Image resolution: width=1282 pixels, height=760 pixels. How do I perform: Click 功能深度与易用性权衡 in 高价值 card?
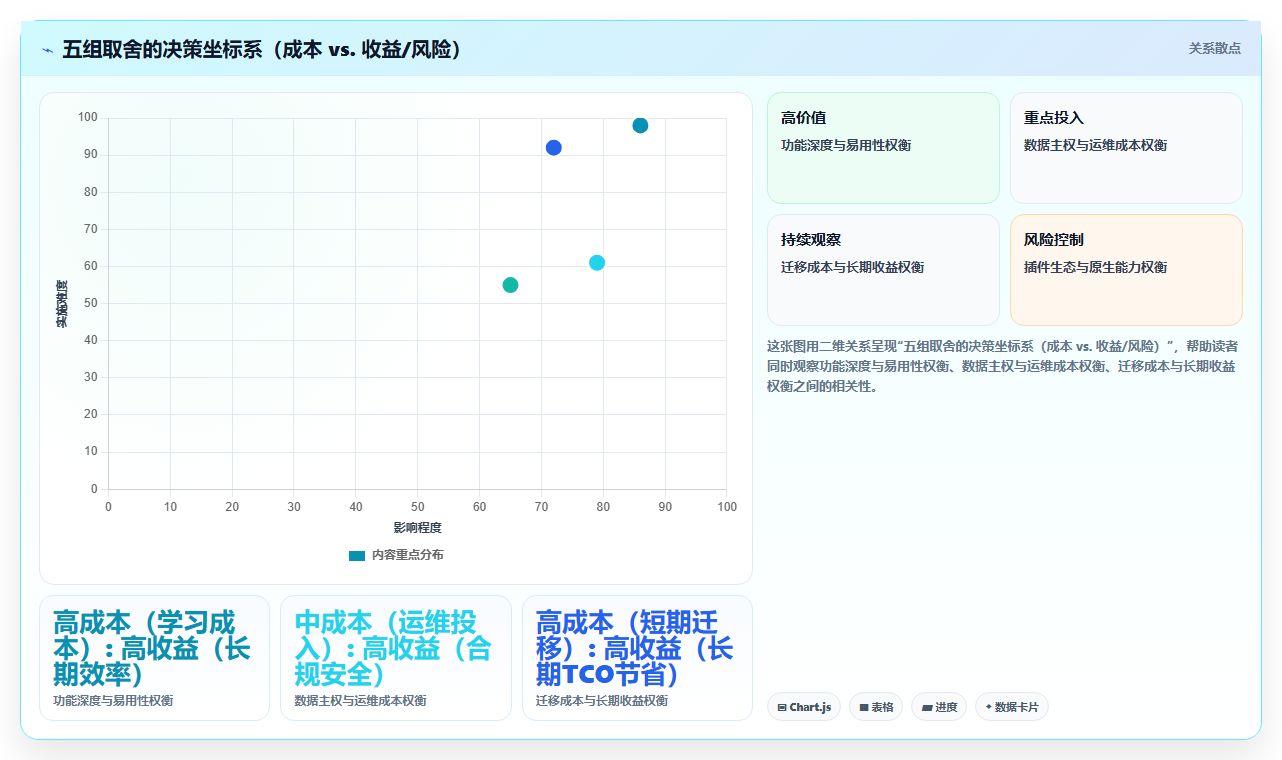[846, 145]
